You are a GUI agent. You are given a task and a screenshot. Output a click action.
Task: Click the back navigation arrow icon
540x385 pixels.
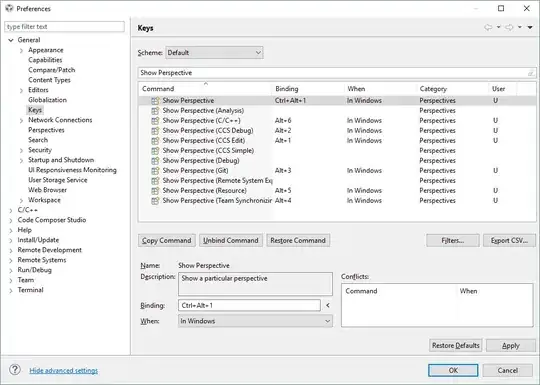[x=488, y=27]
